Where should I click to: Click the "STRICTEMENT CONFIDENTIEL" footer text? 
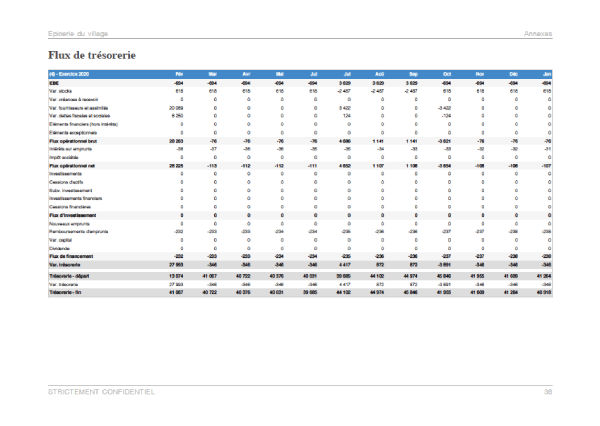[x=100, y=391]
